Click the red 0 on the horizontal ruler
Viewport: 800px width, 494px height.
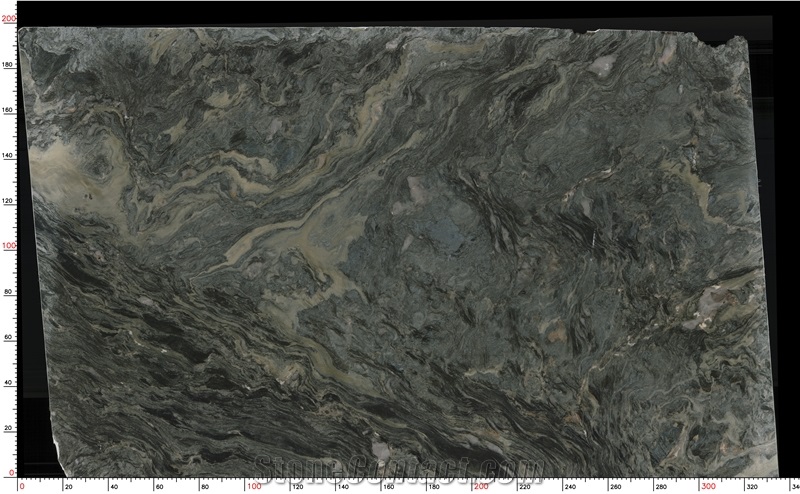pos(22,486)
